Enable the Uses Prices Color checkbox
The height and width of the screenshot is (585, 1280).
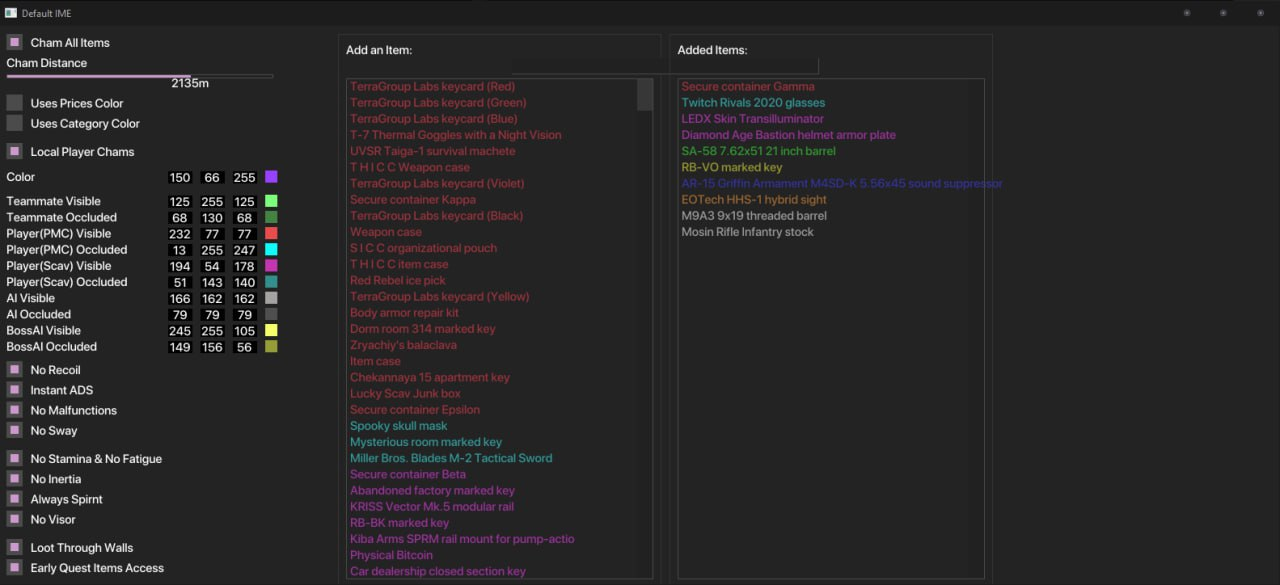tap(15, 103)
